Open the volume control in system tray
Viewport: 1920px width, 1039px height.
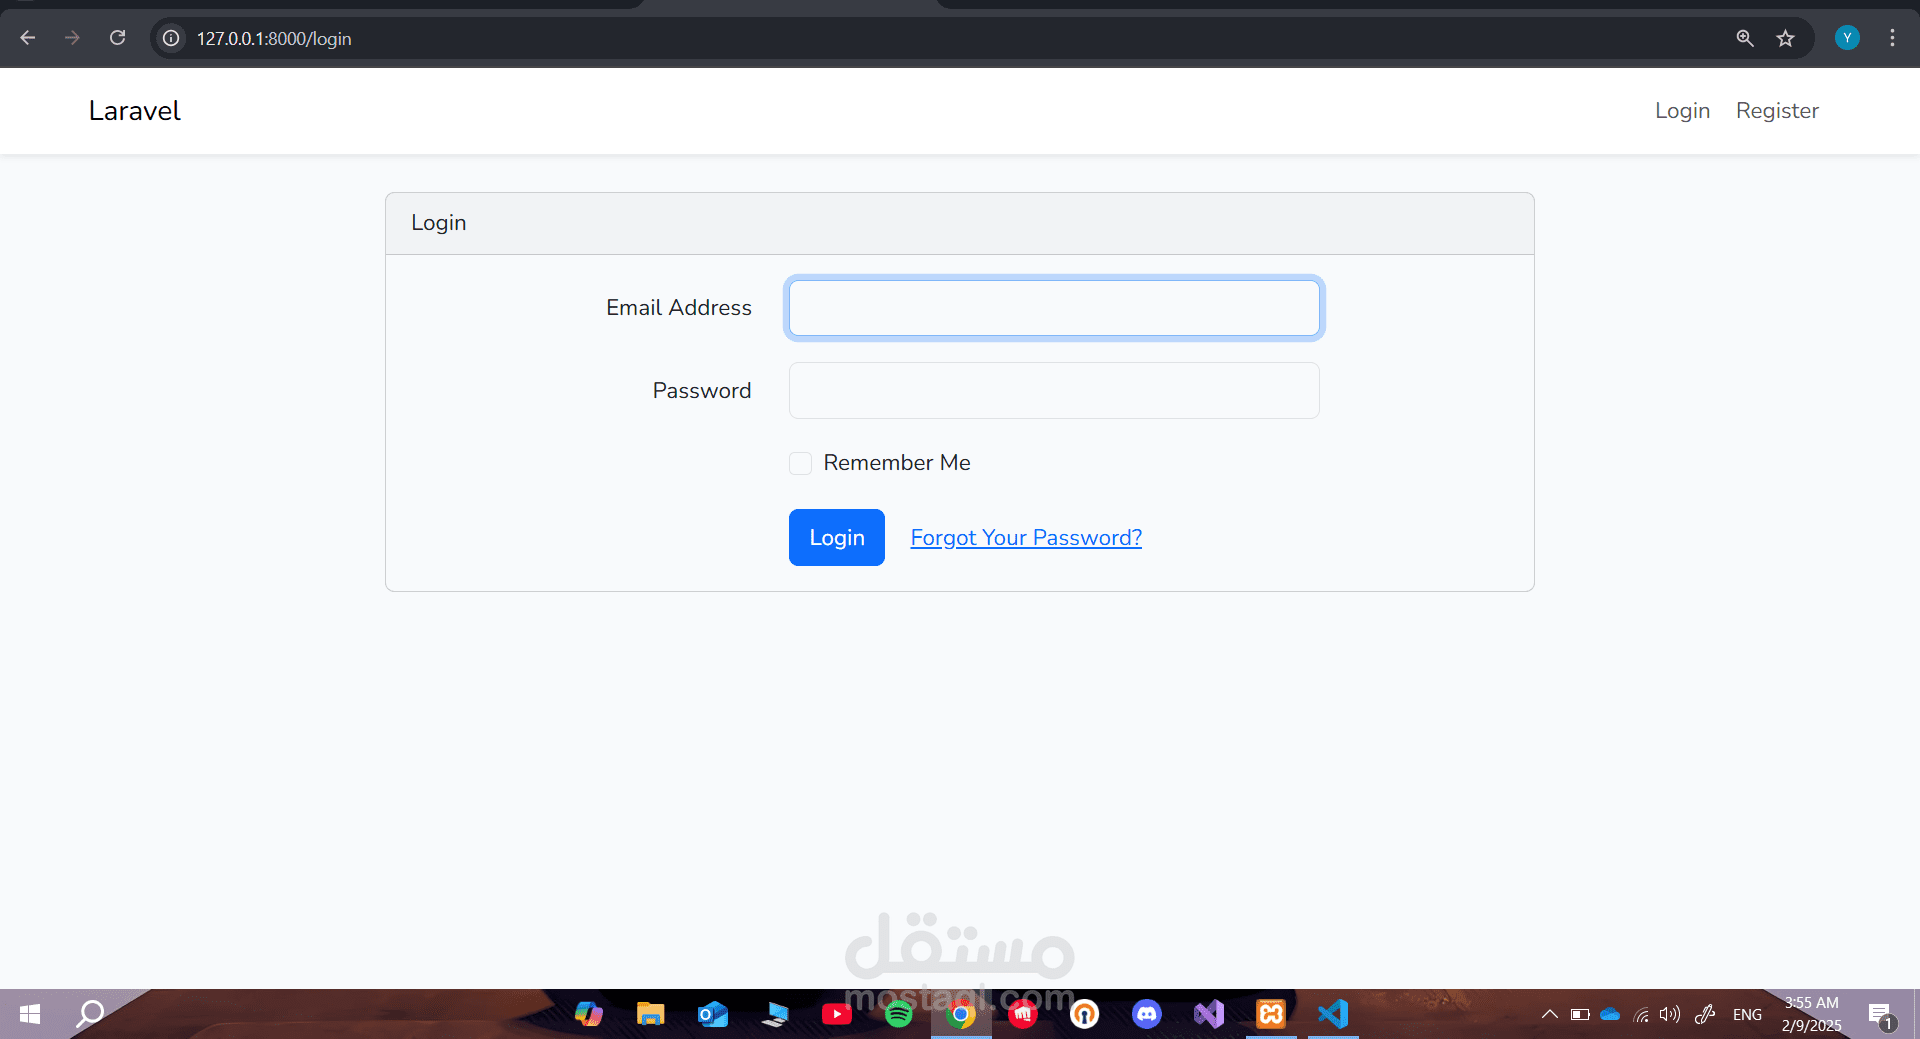click(x=1670, y=1014)
